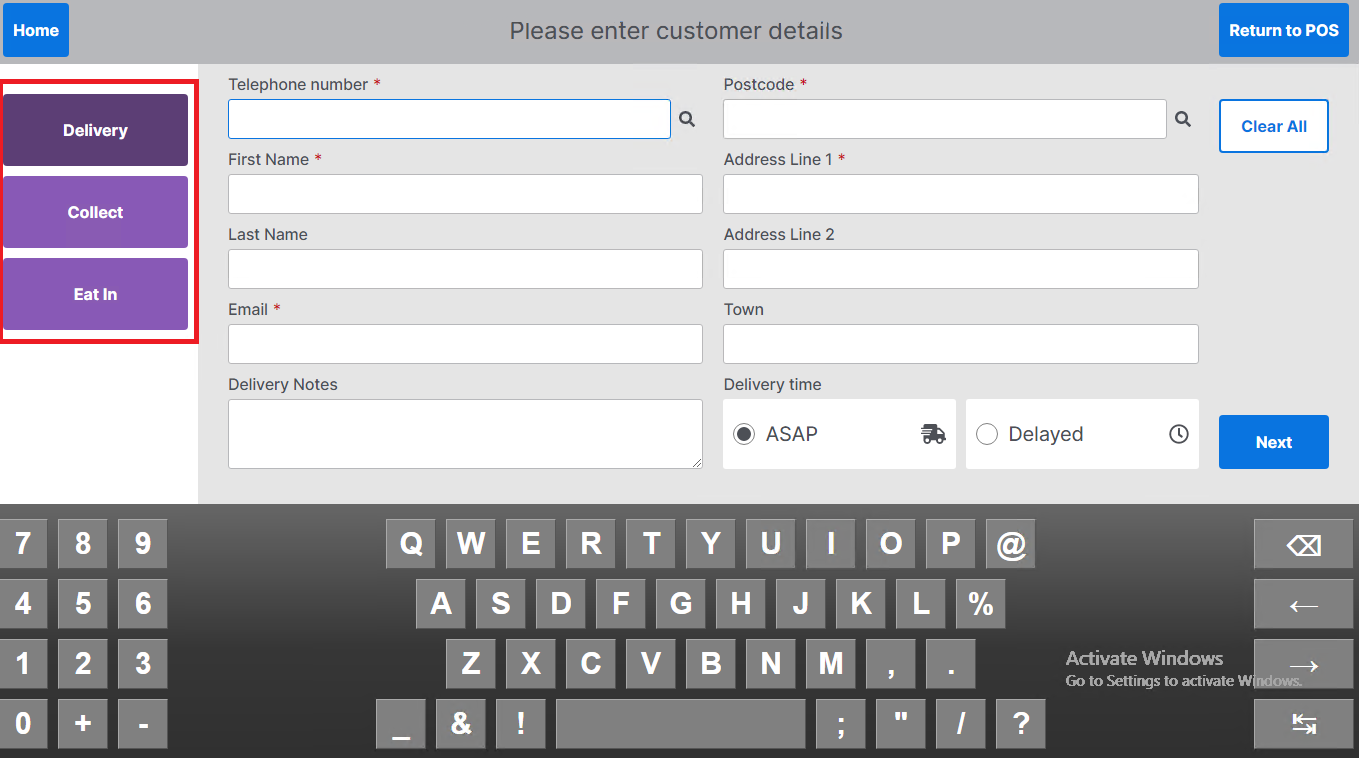The width and height of the screenshot is (1359, 758).
Task: Go to Home using the top-left button
Action: click(36, 30)
